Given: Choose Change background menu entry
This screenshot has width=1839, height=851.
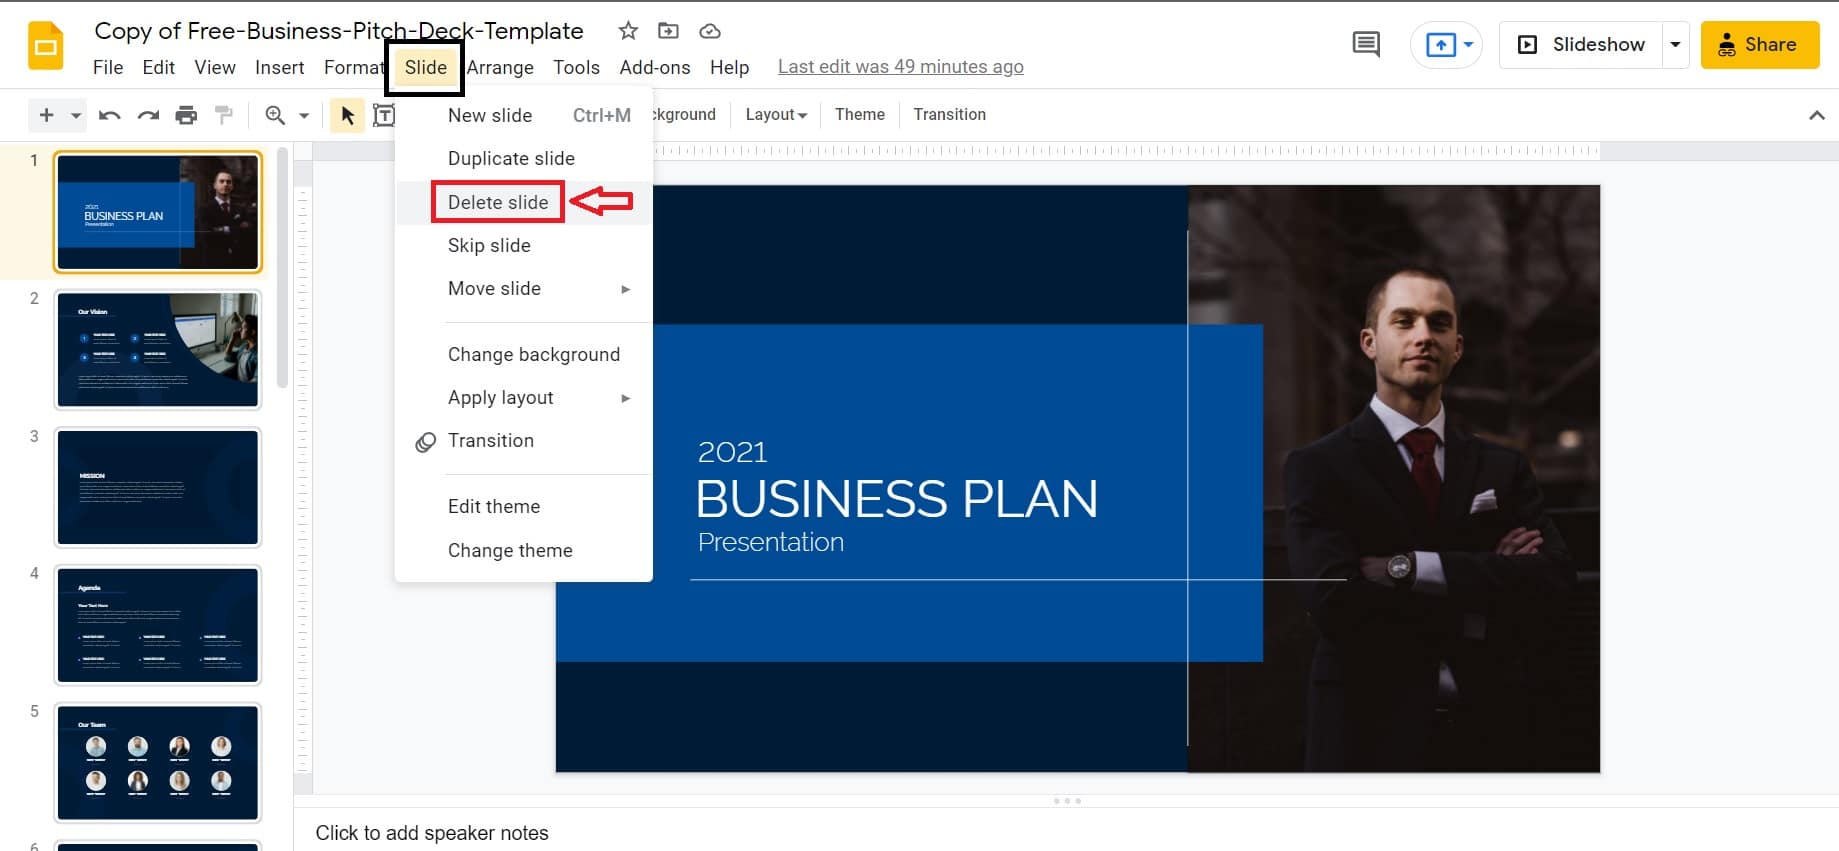Looking at the screenshot, I should tap(524, 354).
